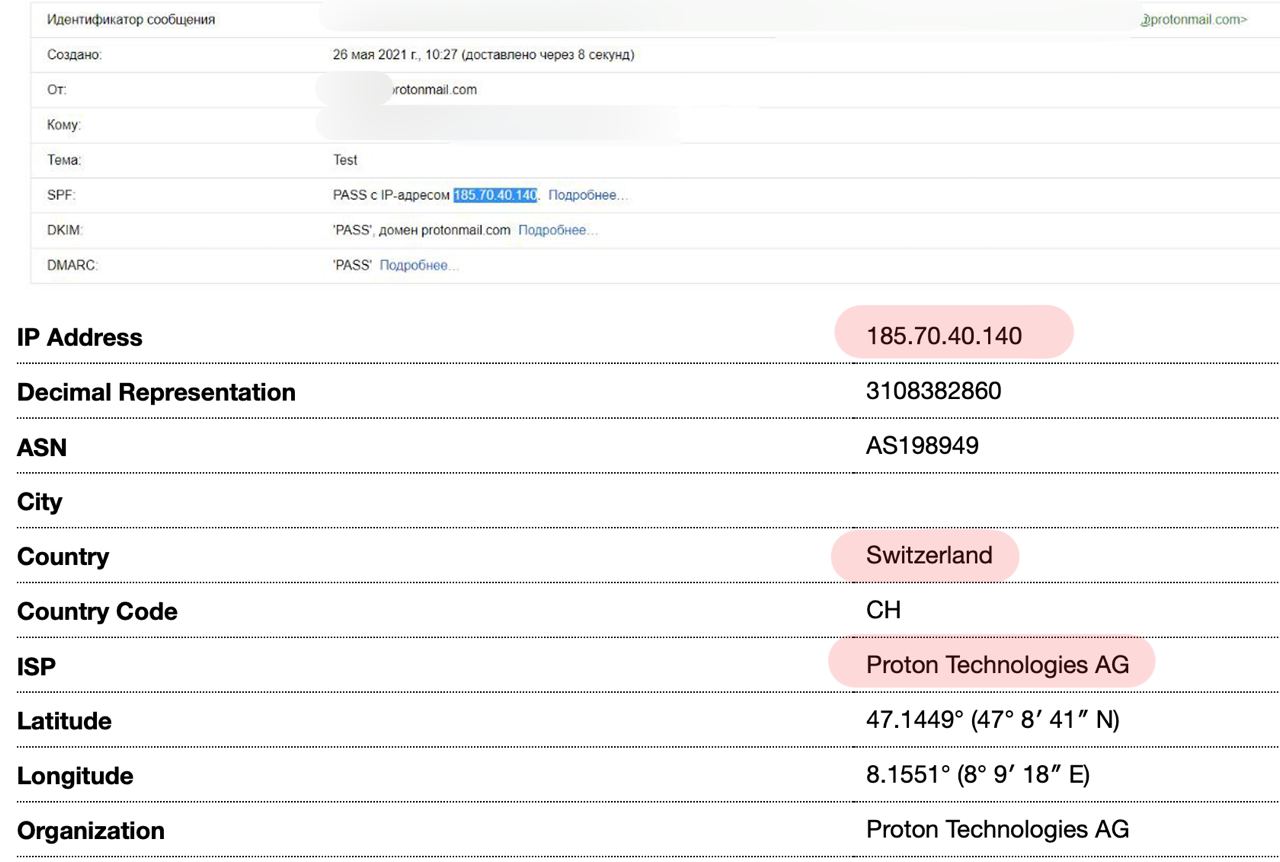Click the 'Organization' row label
Screen dimensions: 1280x862
click(91, 831)
